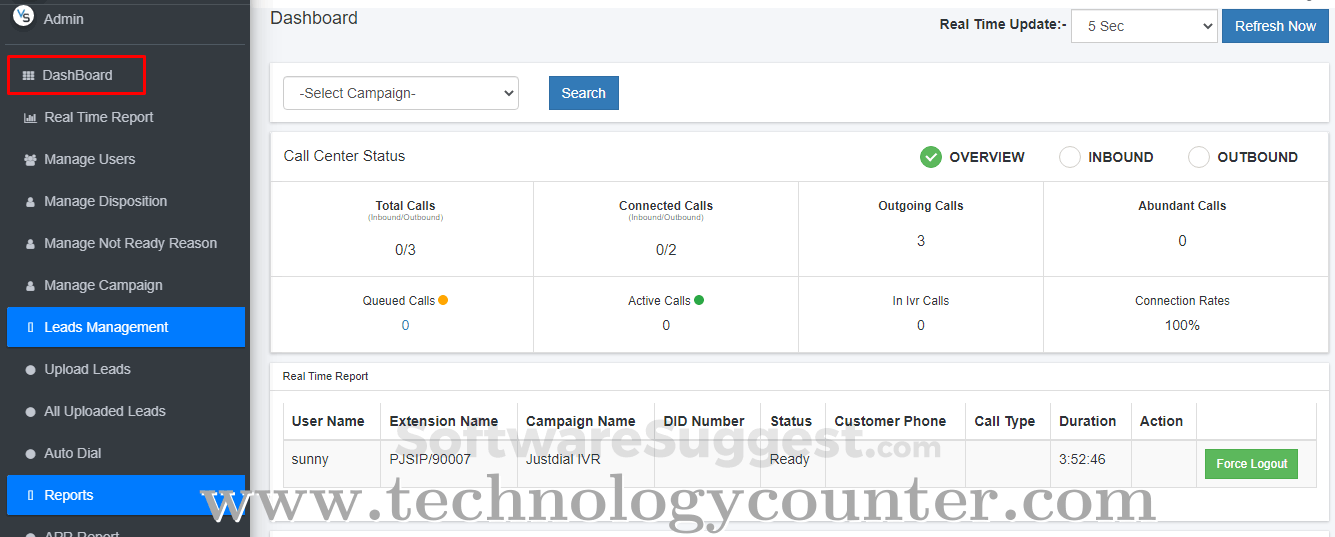Click the Connection Rates value 100%
The height and width of the screenshot is (537, 1335).
(1182, 325)
